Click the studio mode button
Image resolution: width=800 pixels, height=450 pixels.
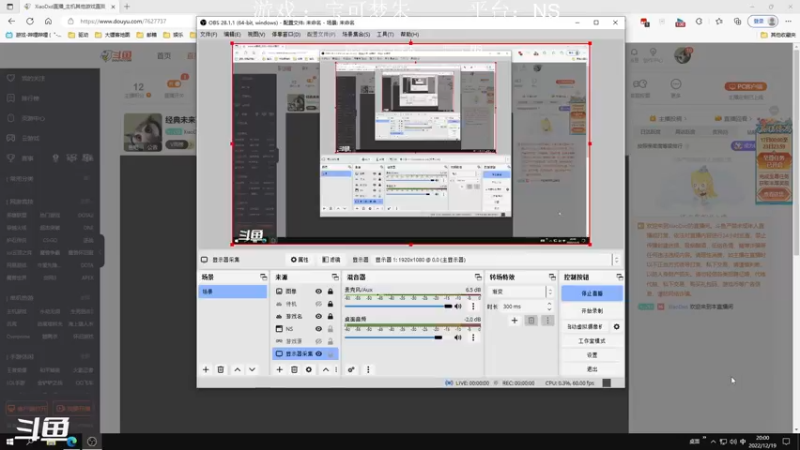592,341
